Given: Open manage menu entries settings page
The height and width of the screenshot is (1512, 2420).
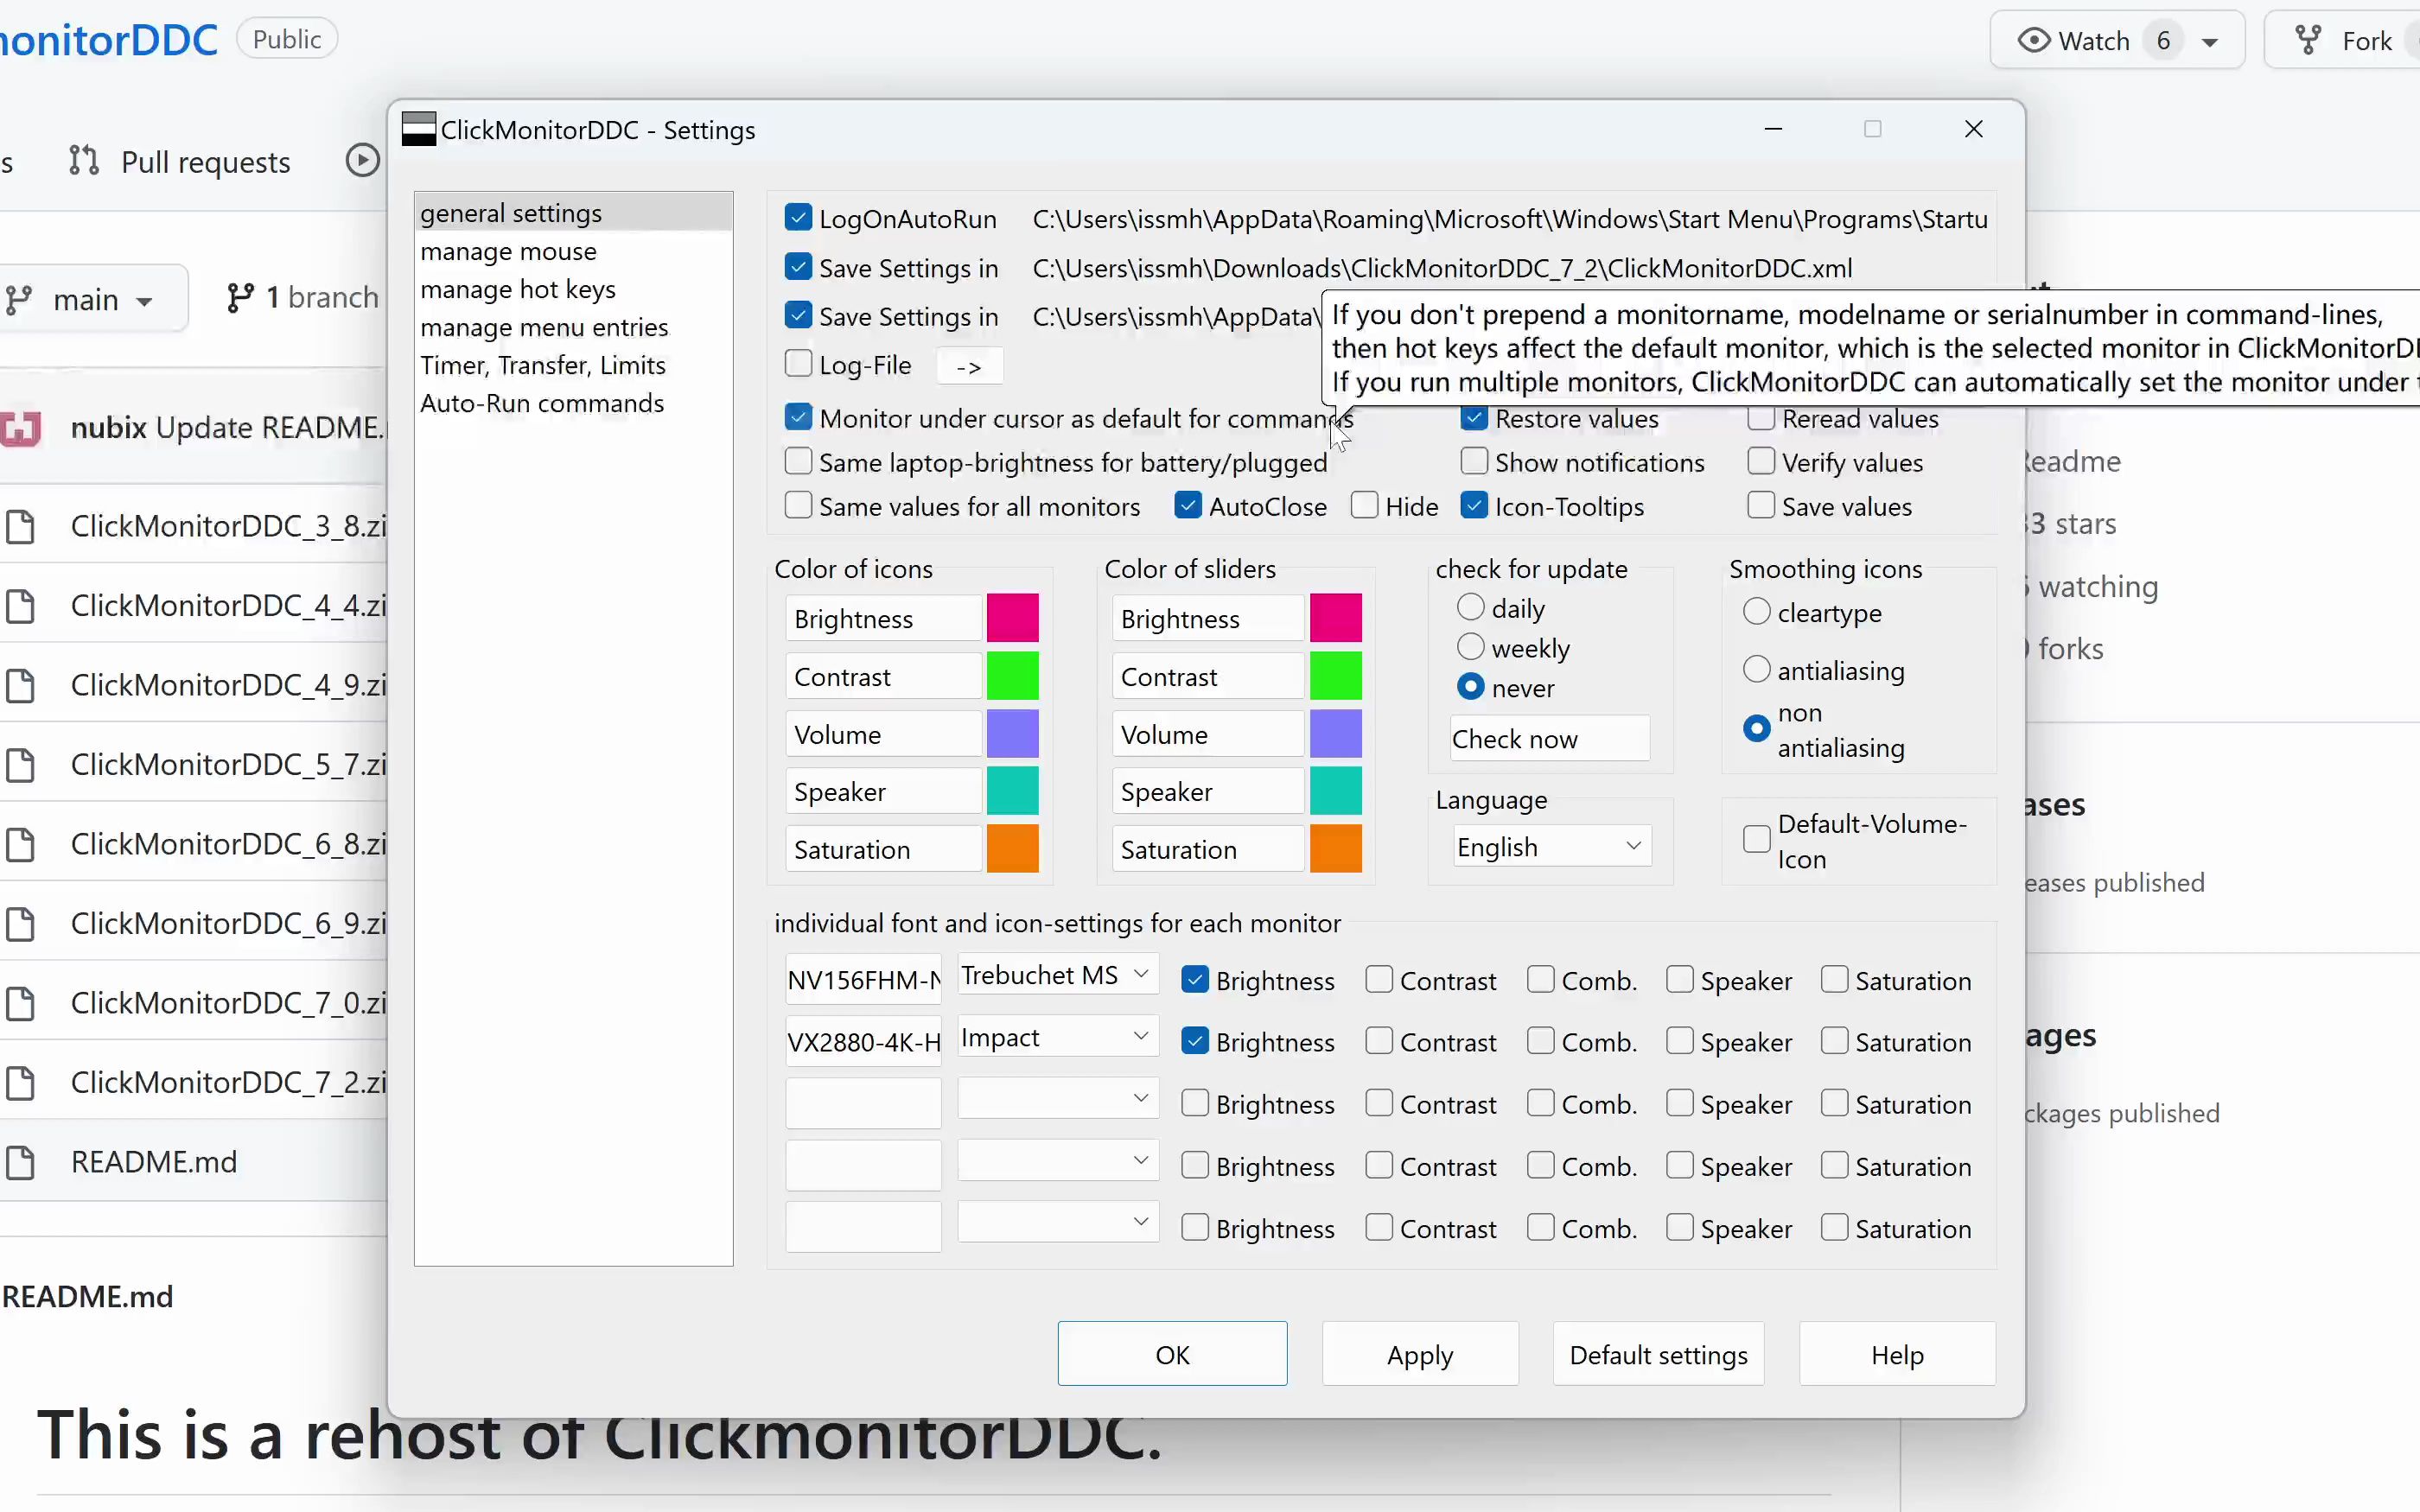Looking at the screenshot, I should (x=574, y=327).
